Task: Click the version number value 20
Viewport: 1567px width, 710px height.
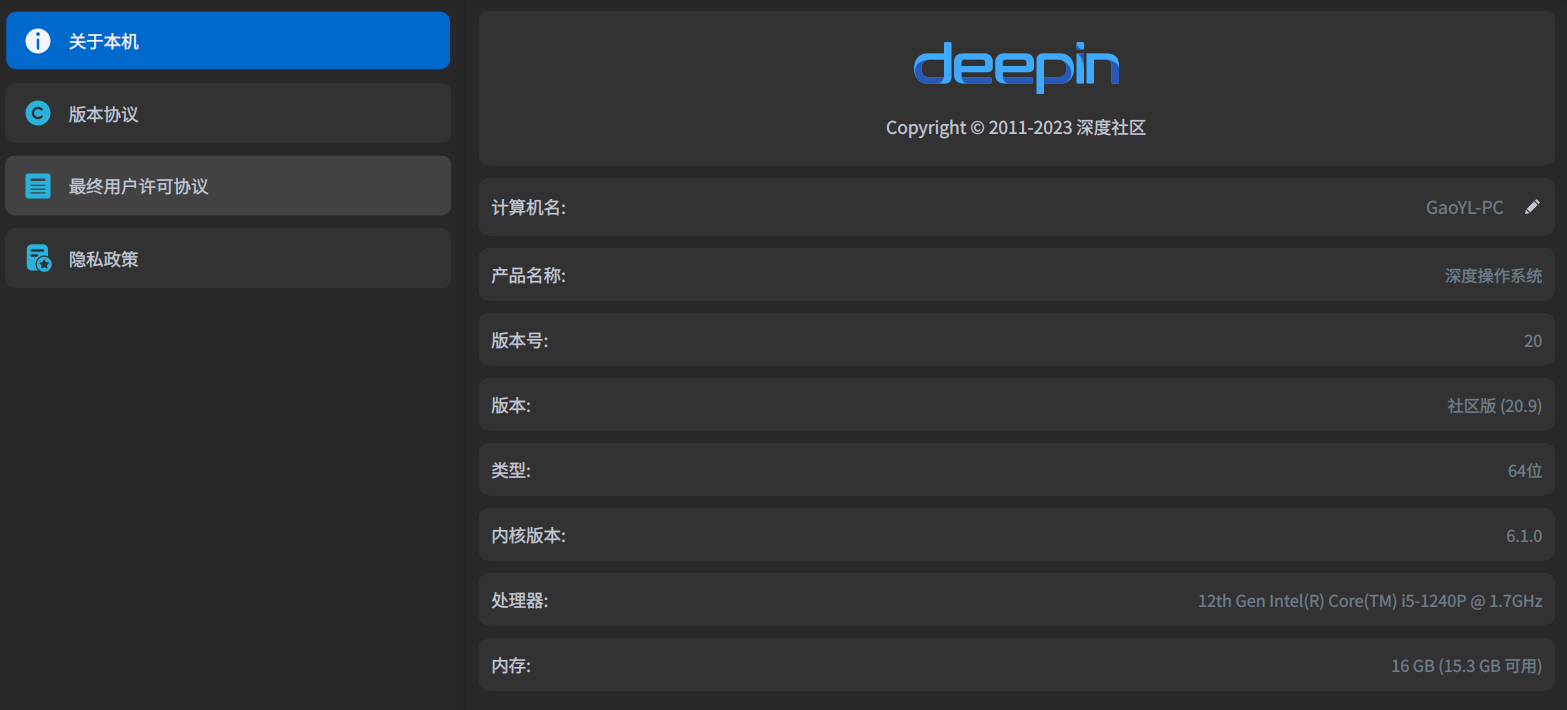Action: click(1533, 341)
